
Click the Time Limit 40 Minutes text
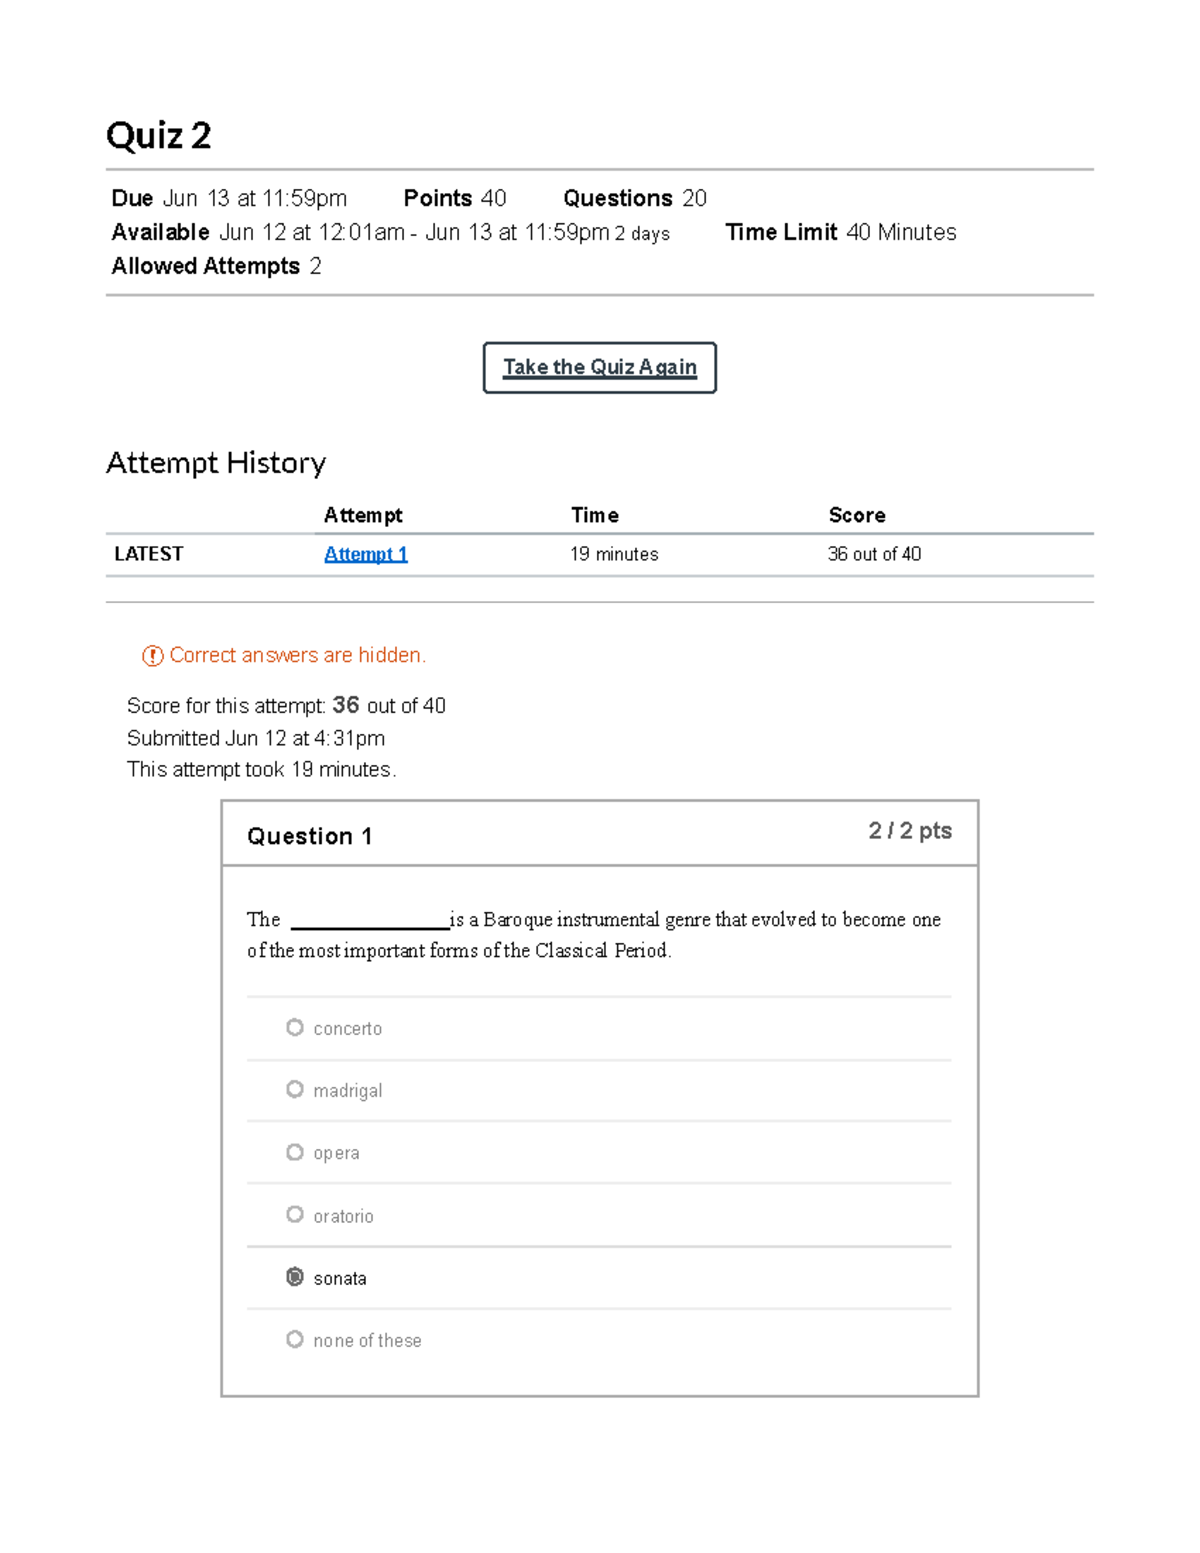[840, 232]
